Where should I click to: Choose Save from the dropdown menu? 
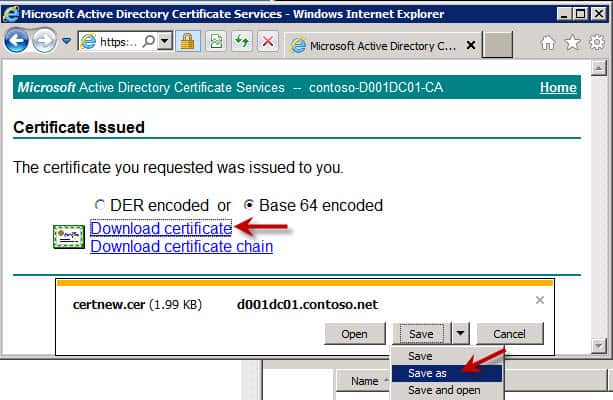click(x=447, y=356)
